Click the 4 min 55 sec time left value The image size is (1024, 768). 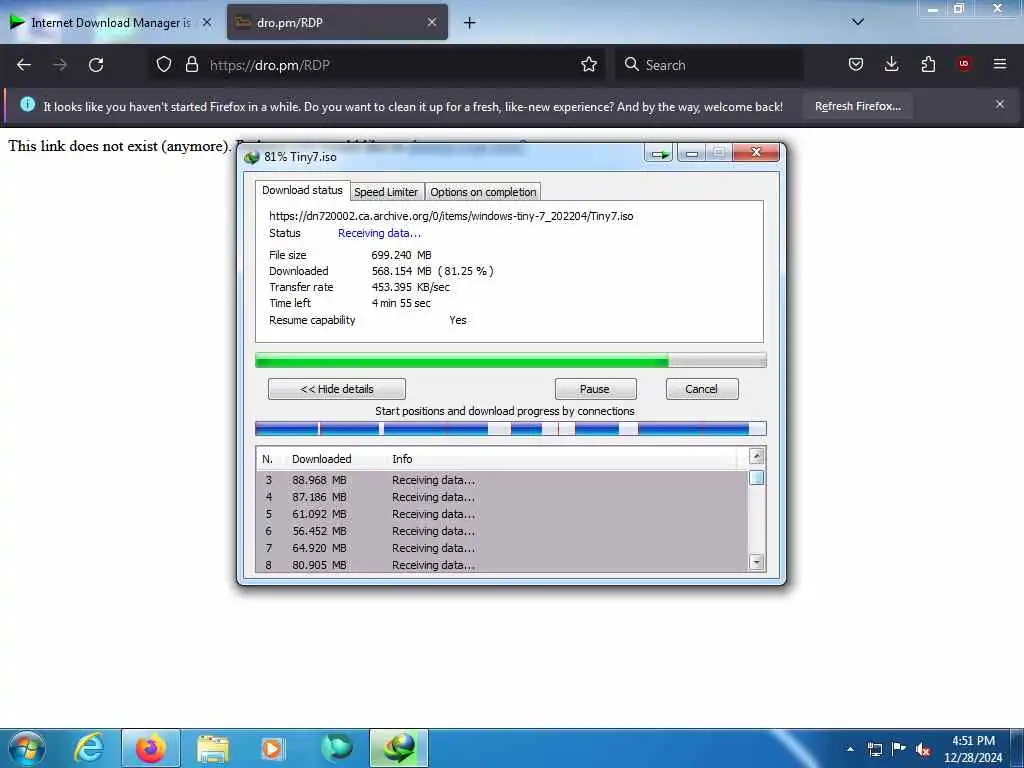point(401,303)
